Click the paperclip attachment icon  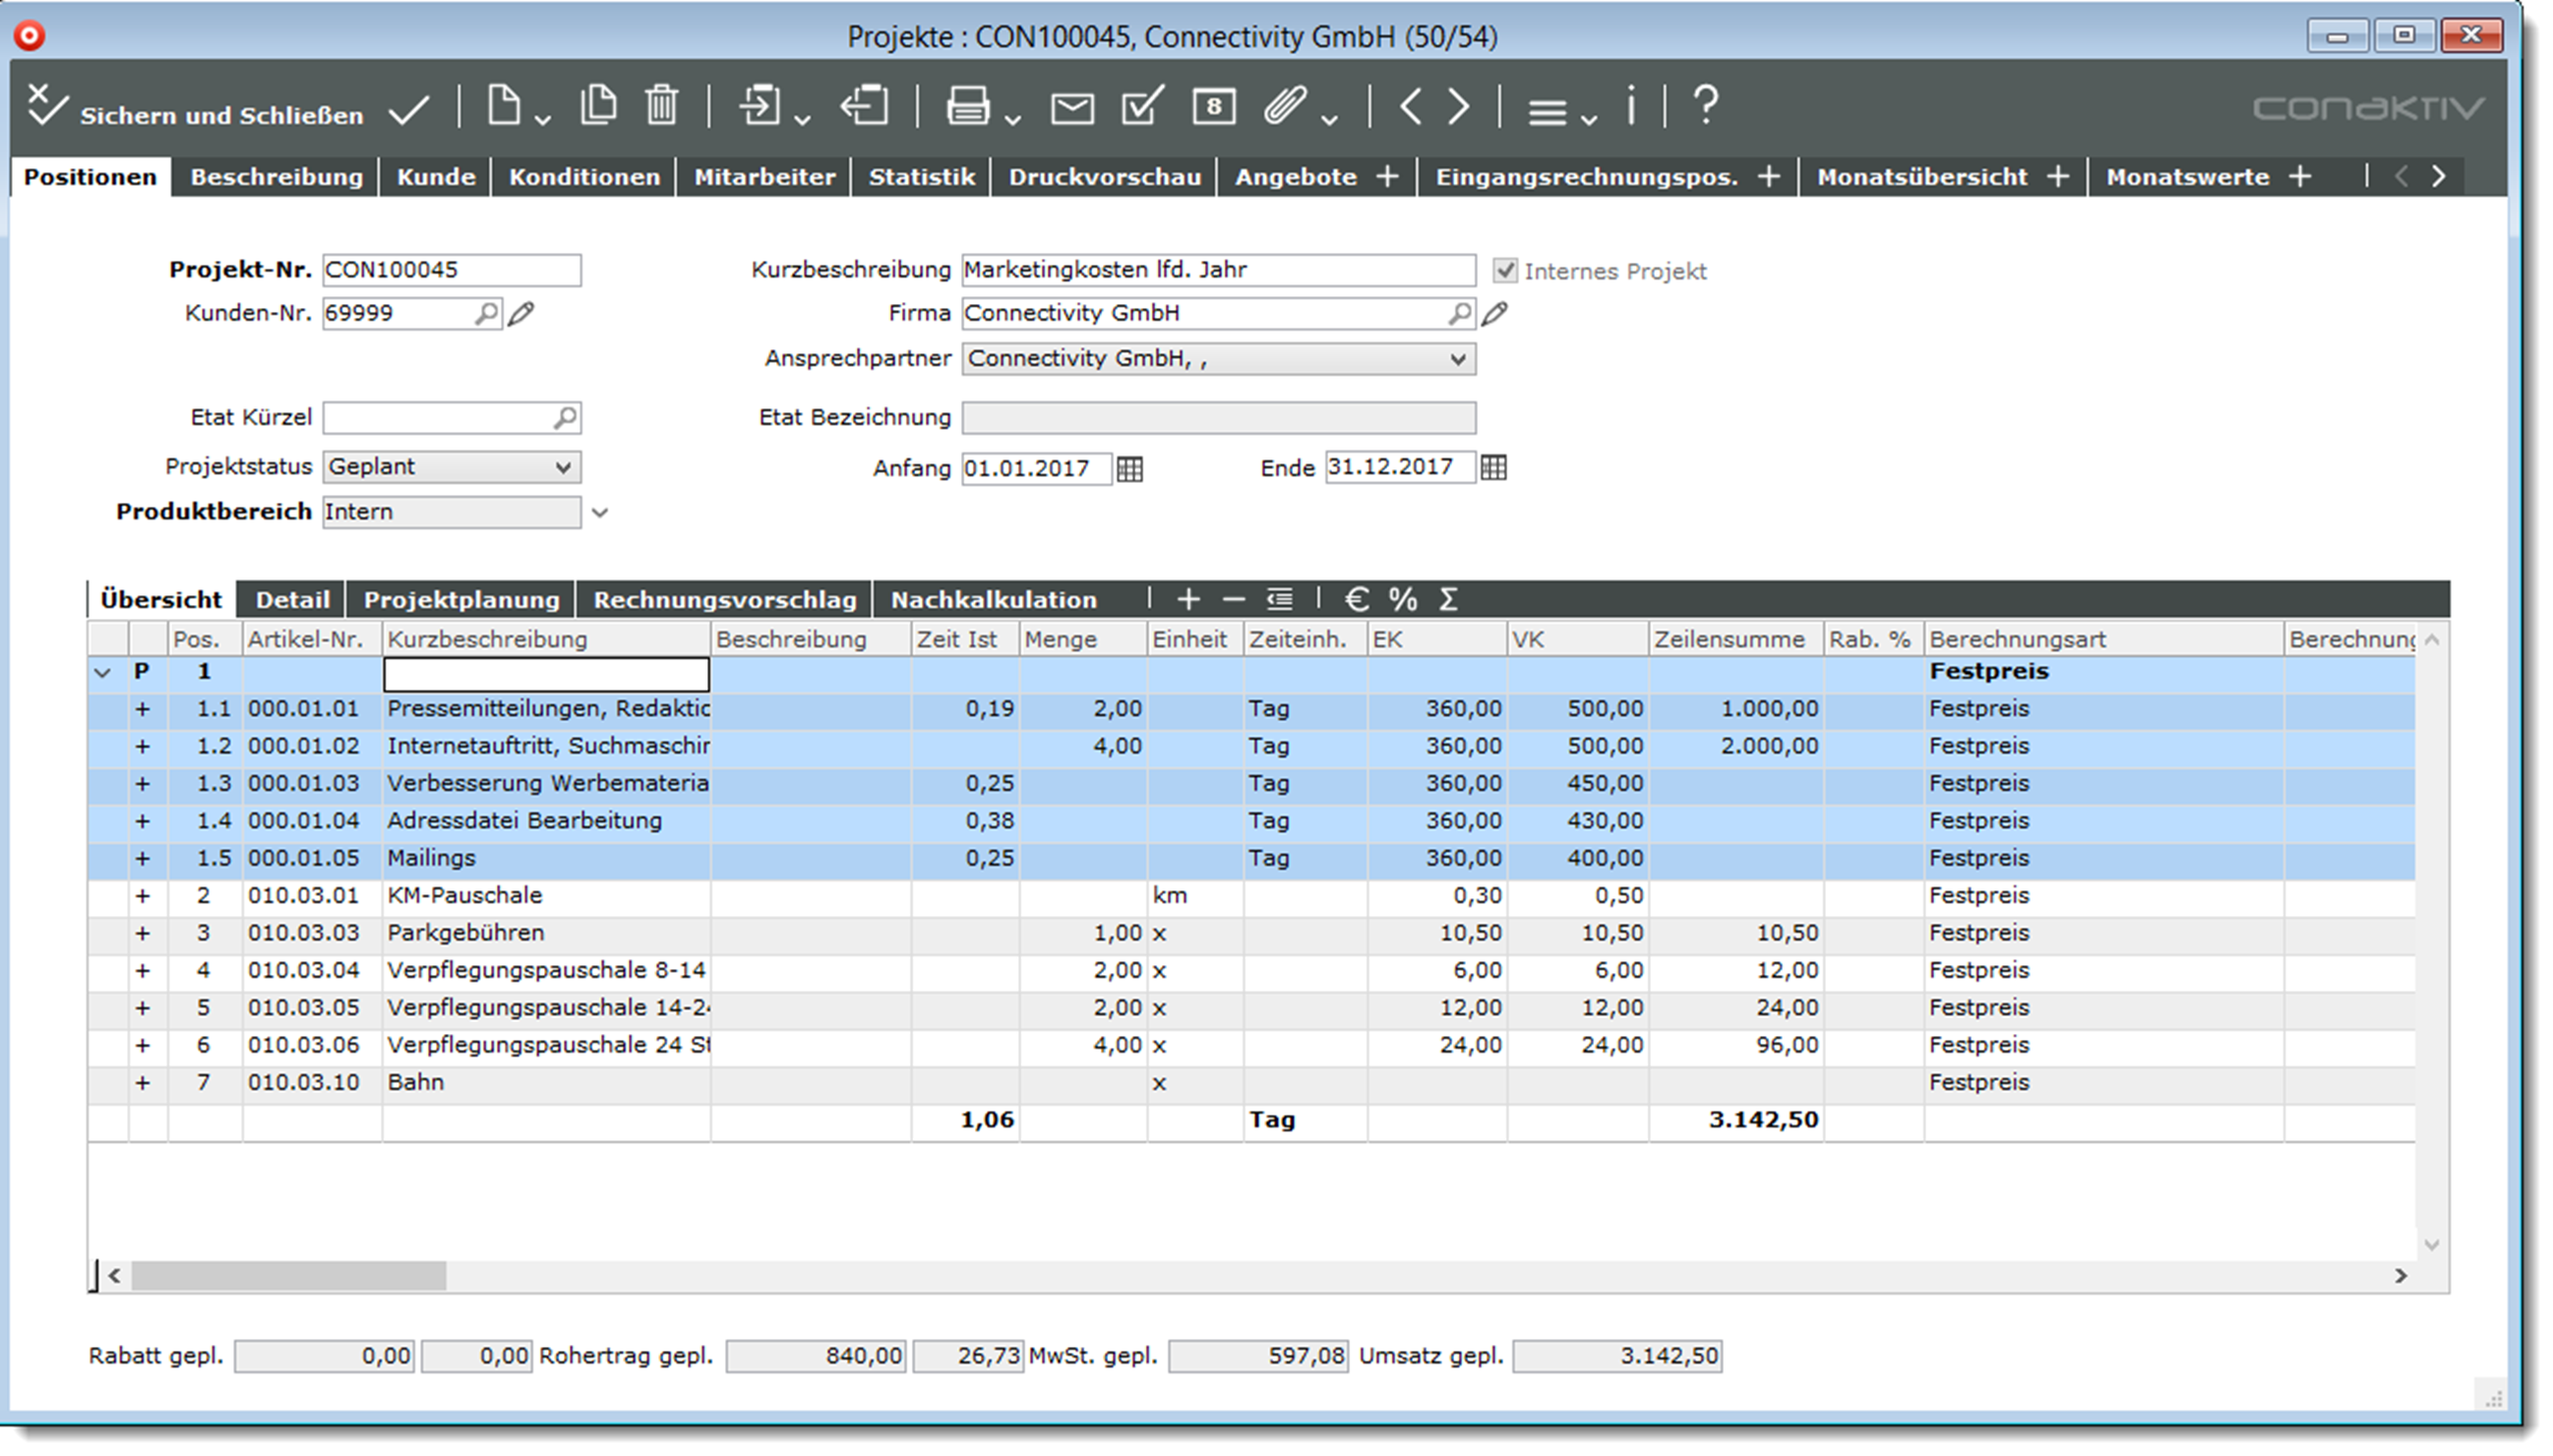(x=1285, y=105)
